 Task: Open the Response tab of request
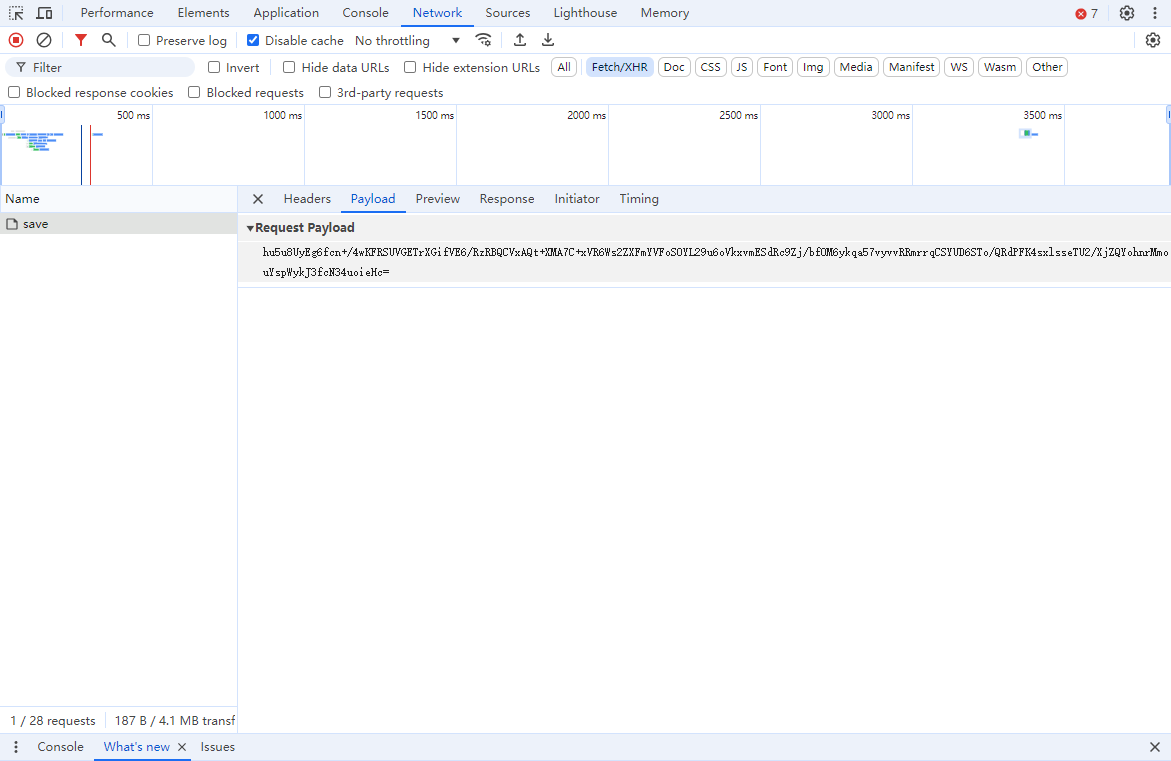[x=506, y=199]
